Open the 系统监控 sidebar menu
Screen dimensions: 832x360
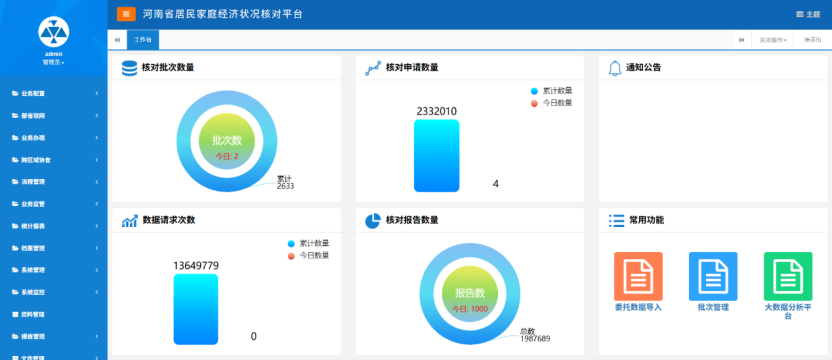click(54, 292)
